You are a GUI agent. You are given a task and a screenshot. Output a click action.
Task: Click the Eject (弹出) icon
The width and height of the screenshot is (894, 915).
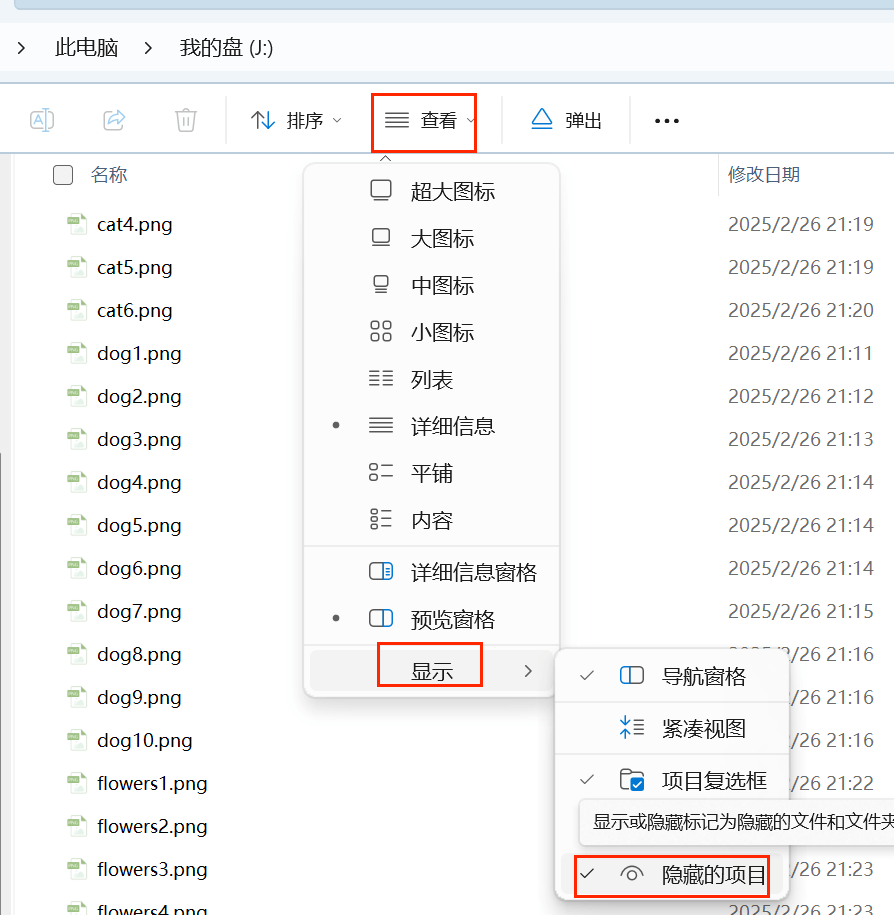tap(541, 119)
